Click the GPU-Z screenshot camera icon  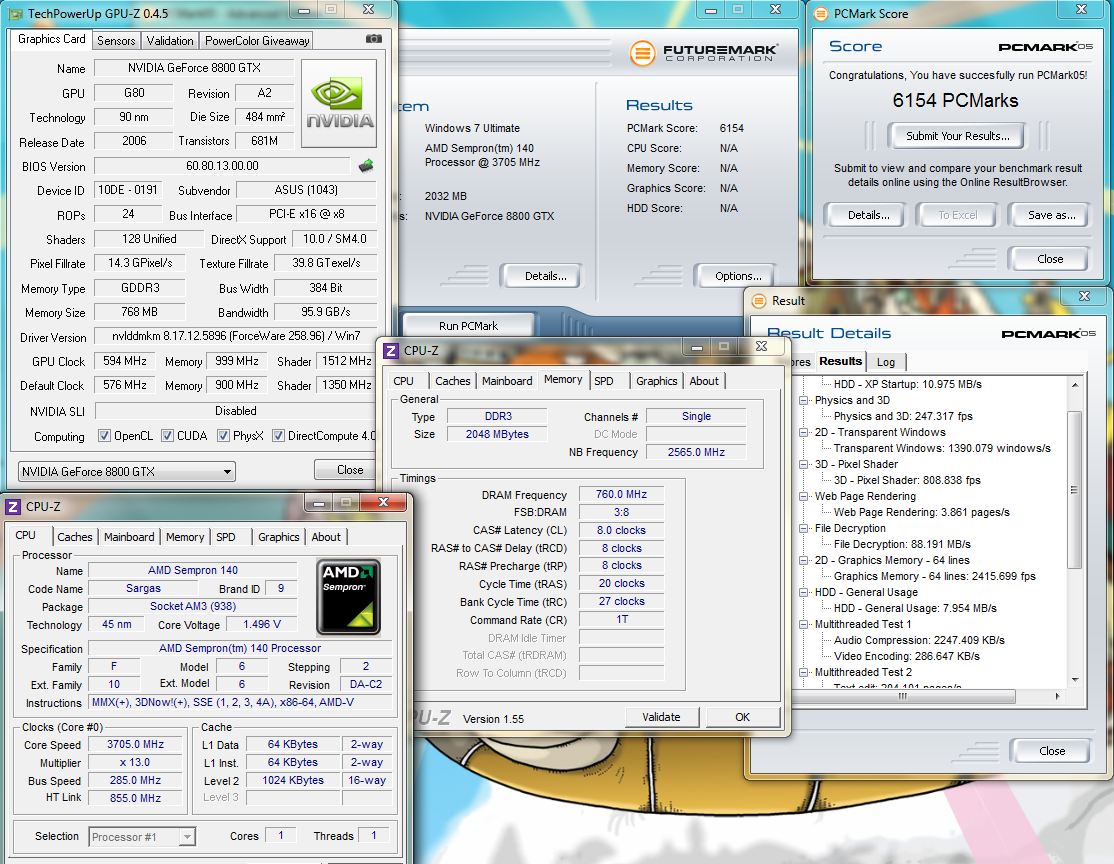374,39
